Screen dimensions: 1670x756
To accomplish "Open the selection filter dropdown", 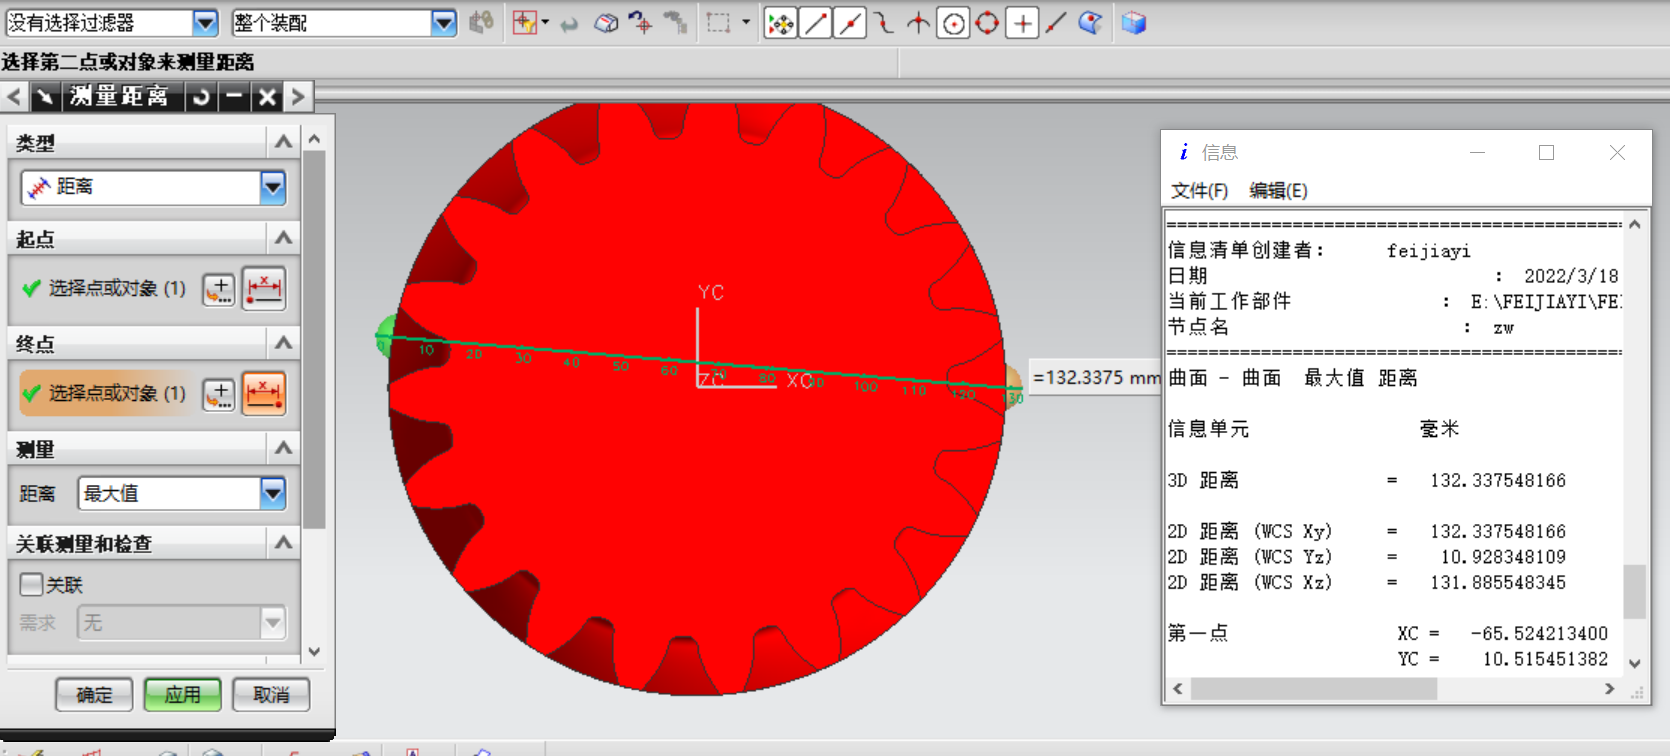I will pos(205,22).
